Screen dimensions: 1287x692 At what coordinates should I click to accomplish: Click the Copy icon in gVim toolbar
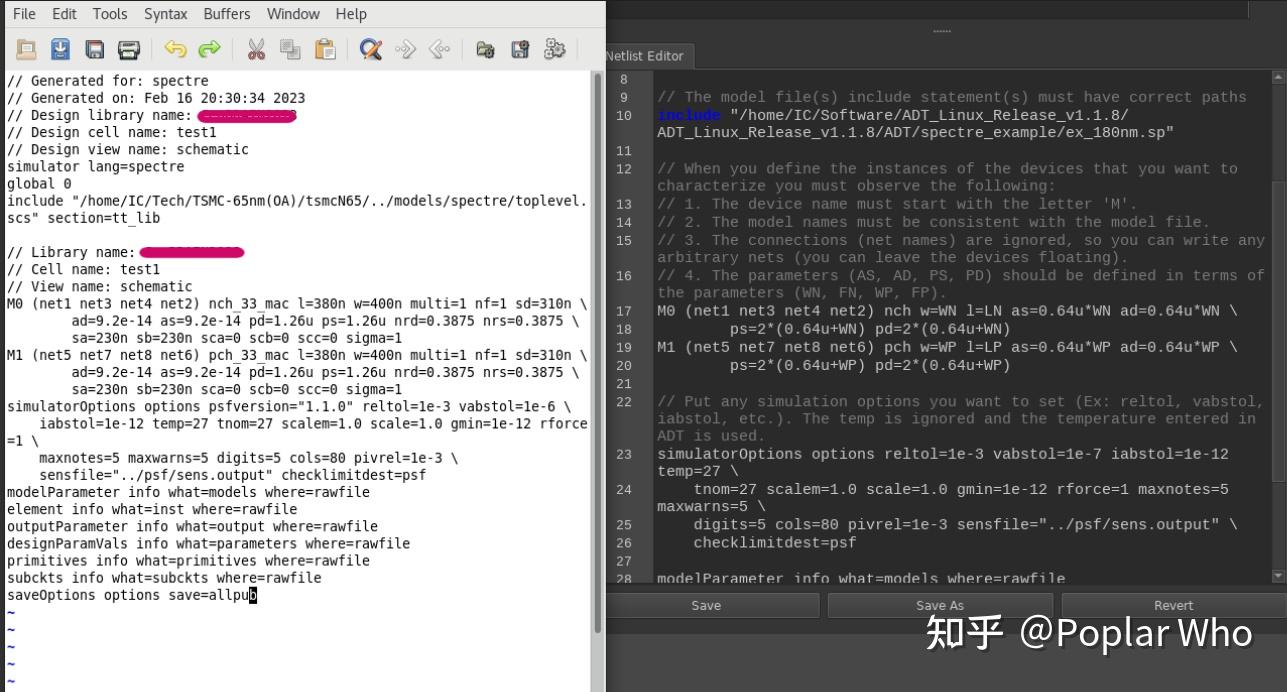coord(290,49)
